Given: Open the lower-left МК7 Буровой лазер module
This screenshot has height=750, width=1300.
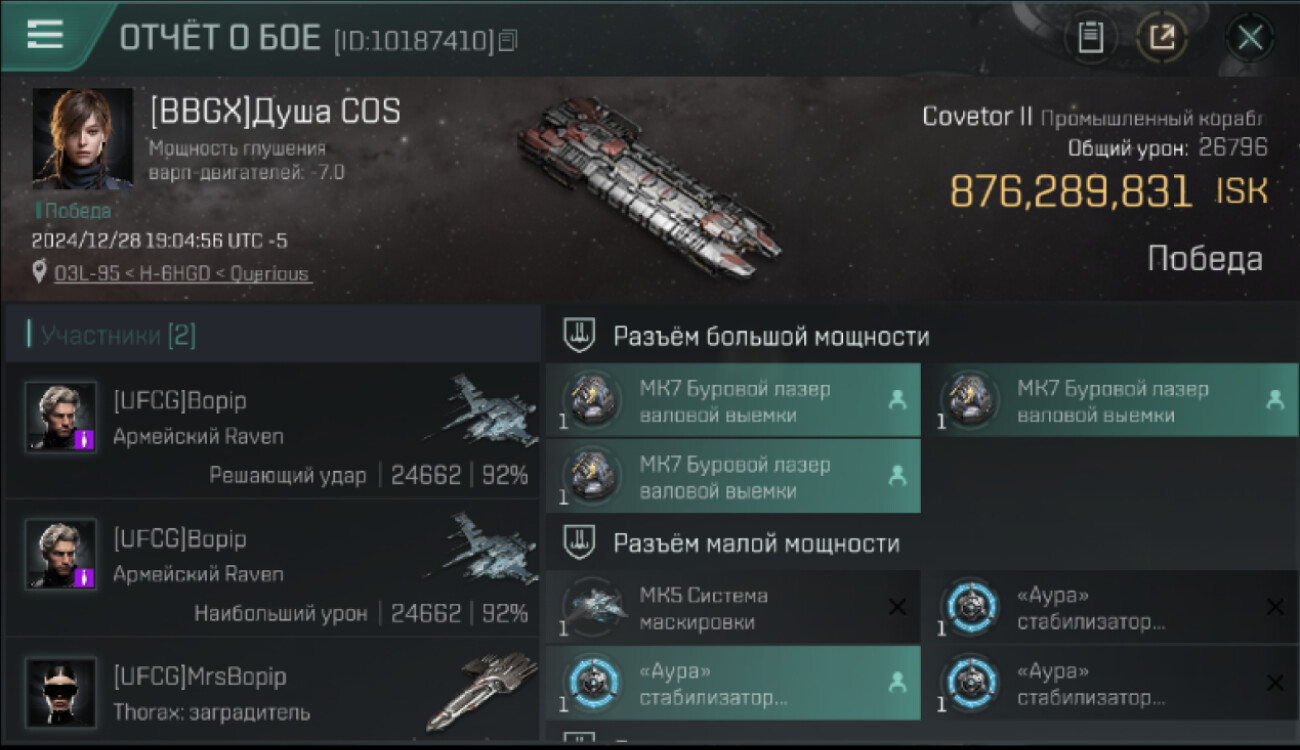Looking at the screenshot, I should click(733, 477).
